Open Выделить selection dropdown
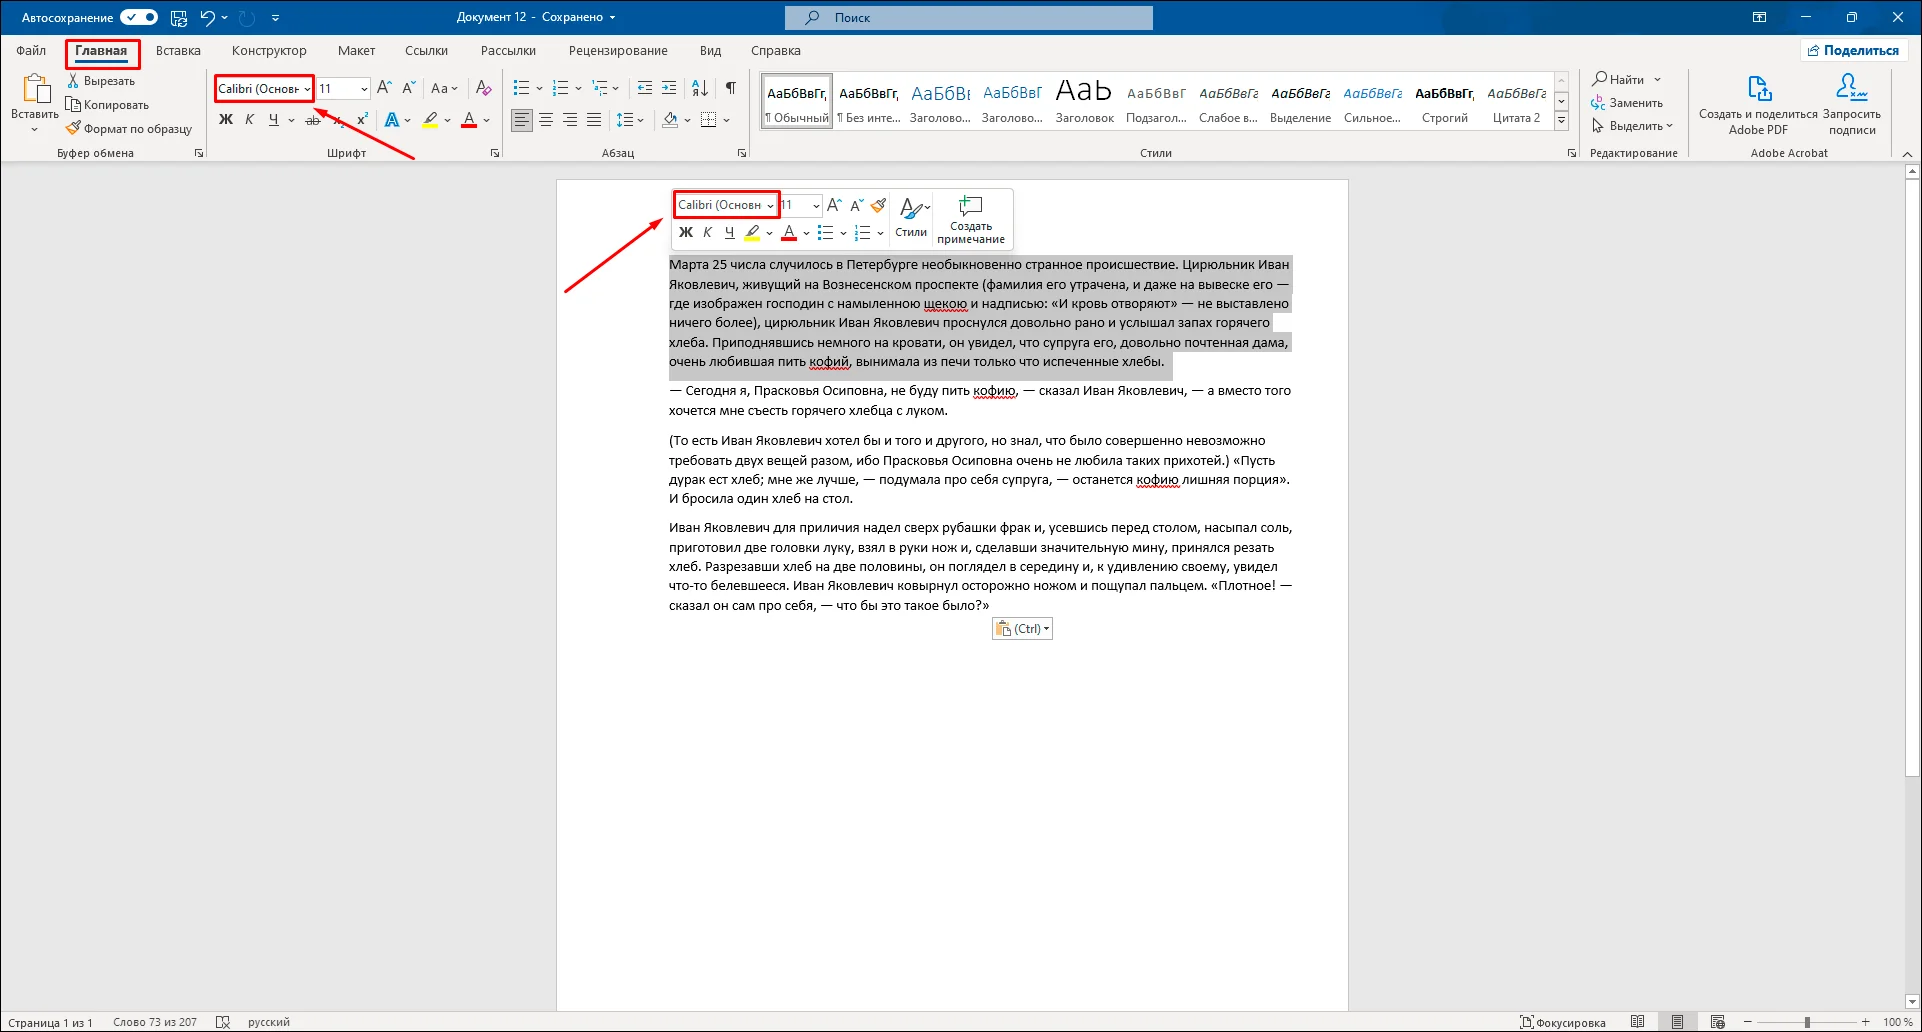The width and height of the screenshot is (1922, 1032). [1633, 125]
